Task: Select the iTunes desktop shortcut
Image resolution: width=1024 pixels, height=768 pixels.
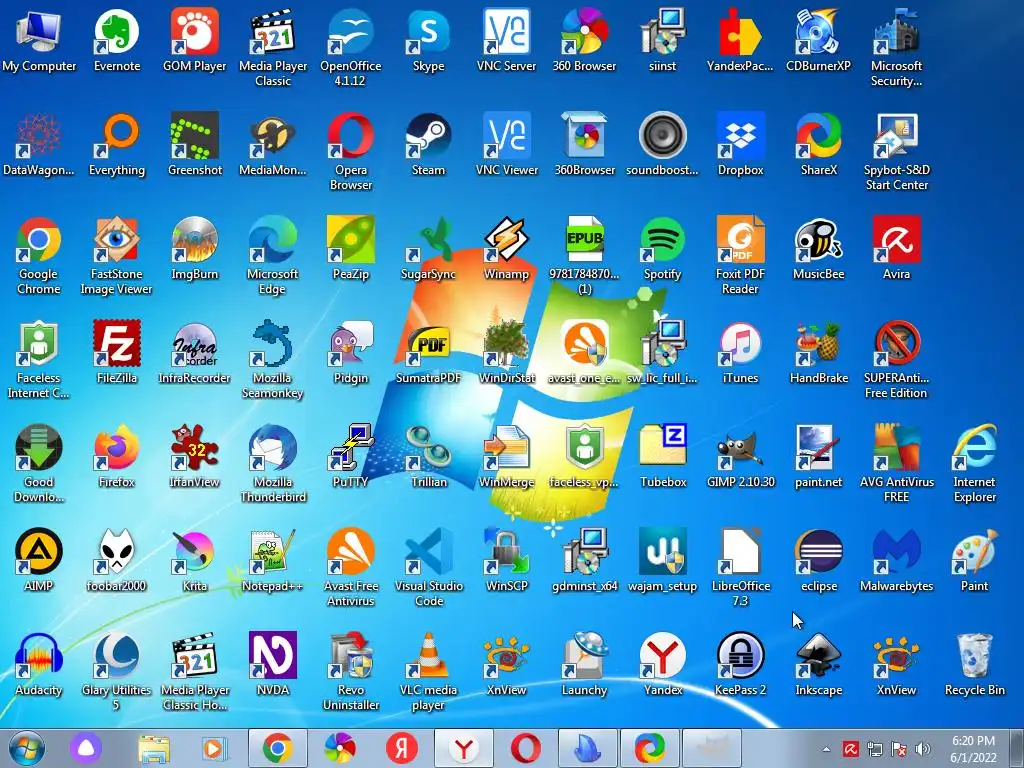Action: point(741,352)
